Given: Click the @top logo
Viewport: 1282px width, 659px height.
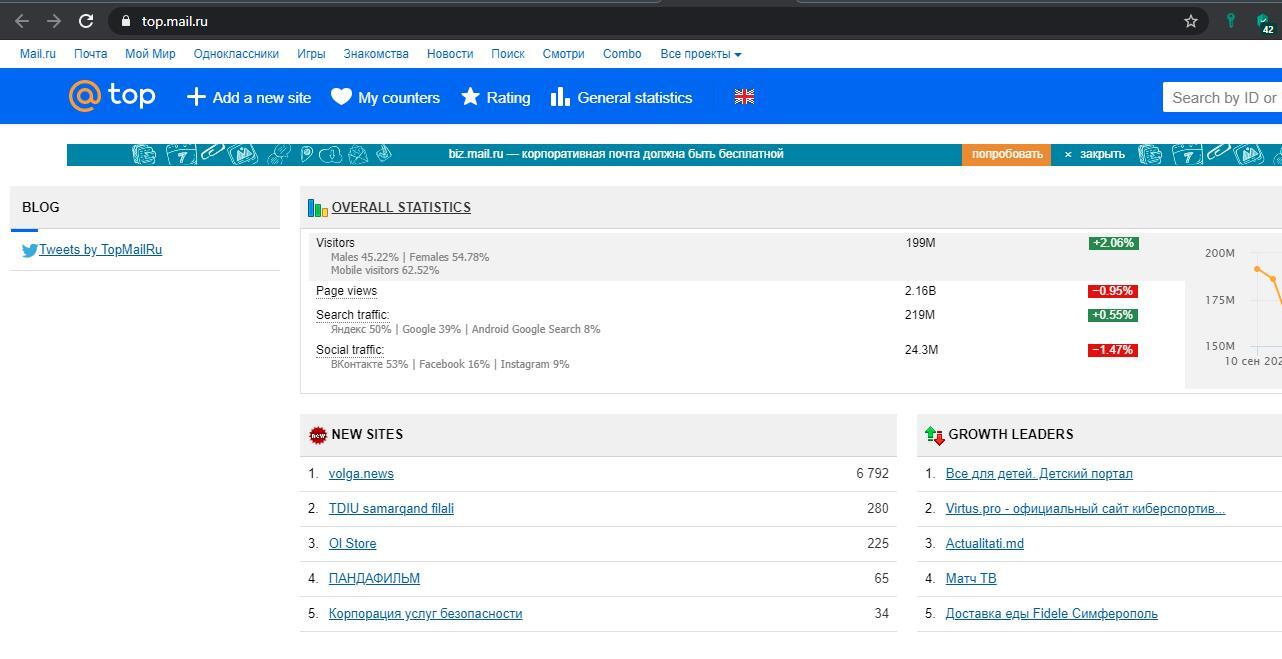Looking at the screenshot, I should (x=112, y=96).
